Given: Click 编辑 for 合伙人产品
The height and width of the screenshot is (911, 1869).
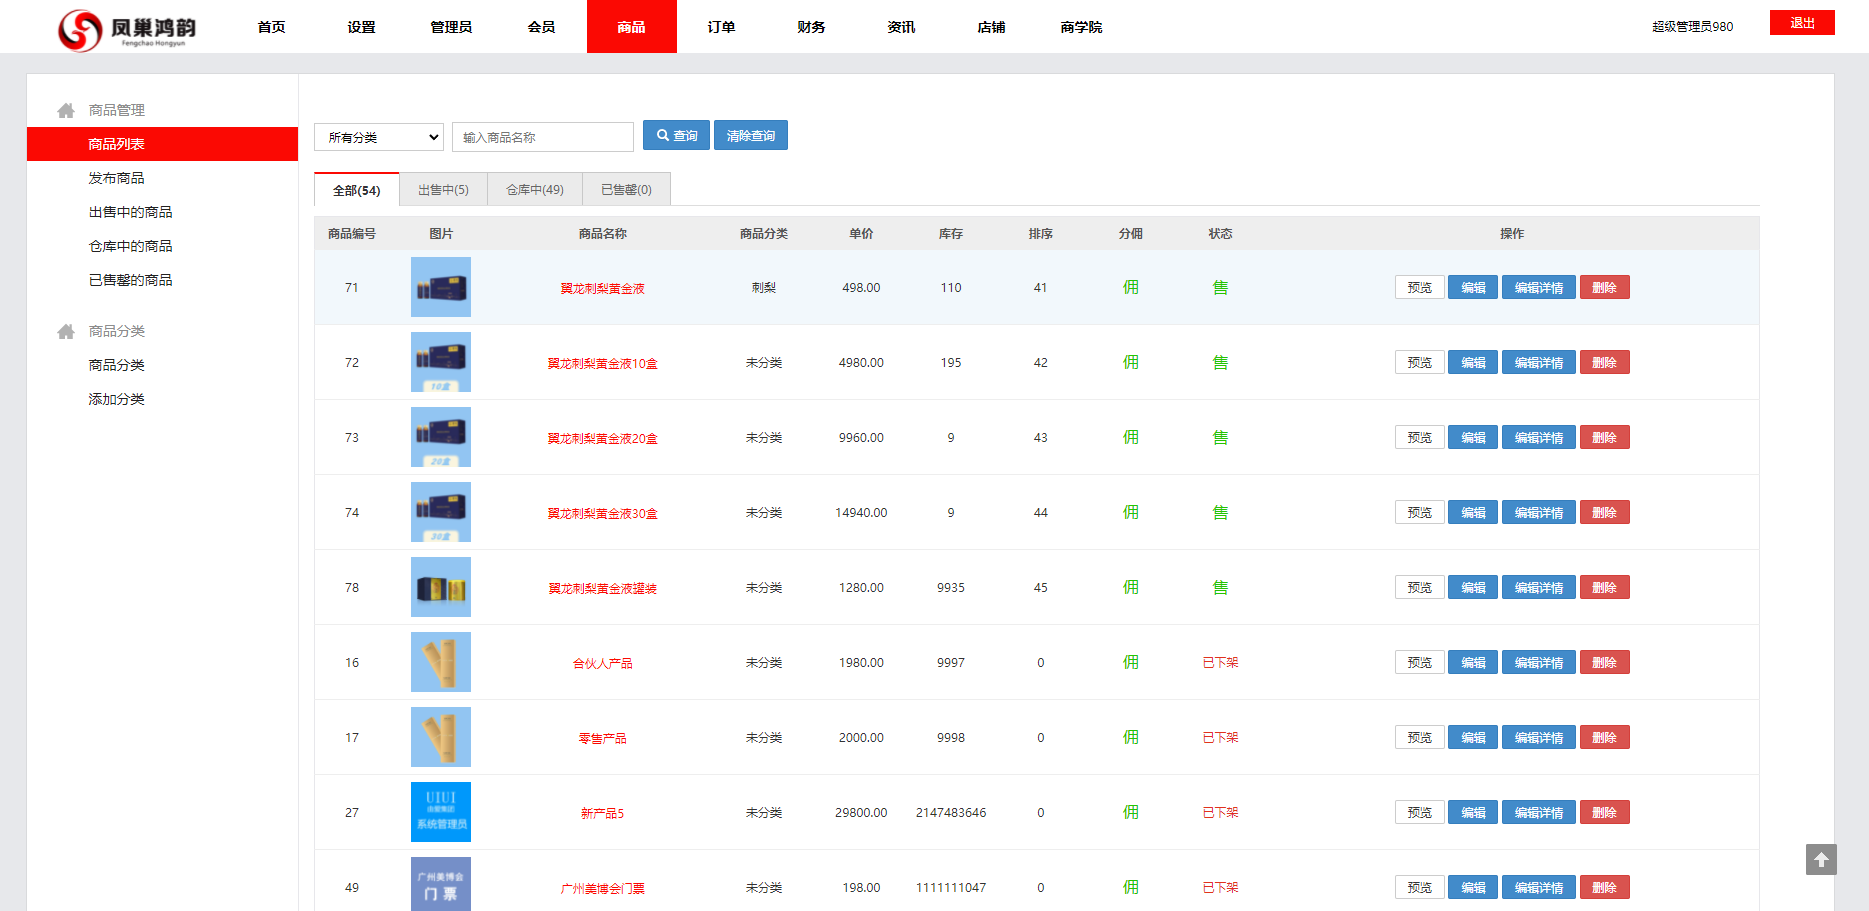Looking at the screenshot, I should pyautogui.click(x=1473, y=662).
